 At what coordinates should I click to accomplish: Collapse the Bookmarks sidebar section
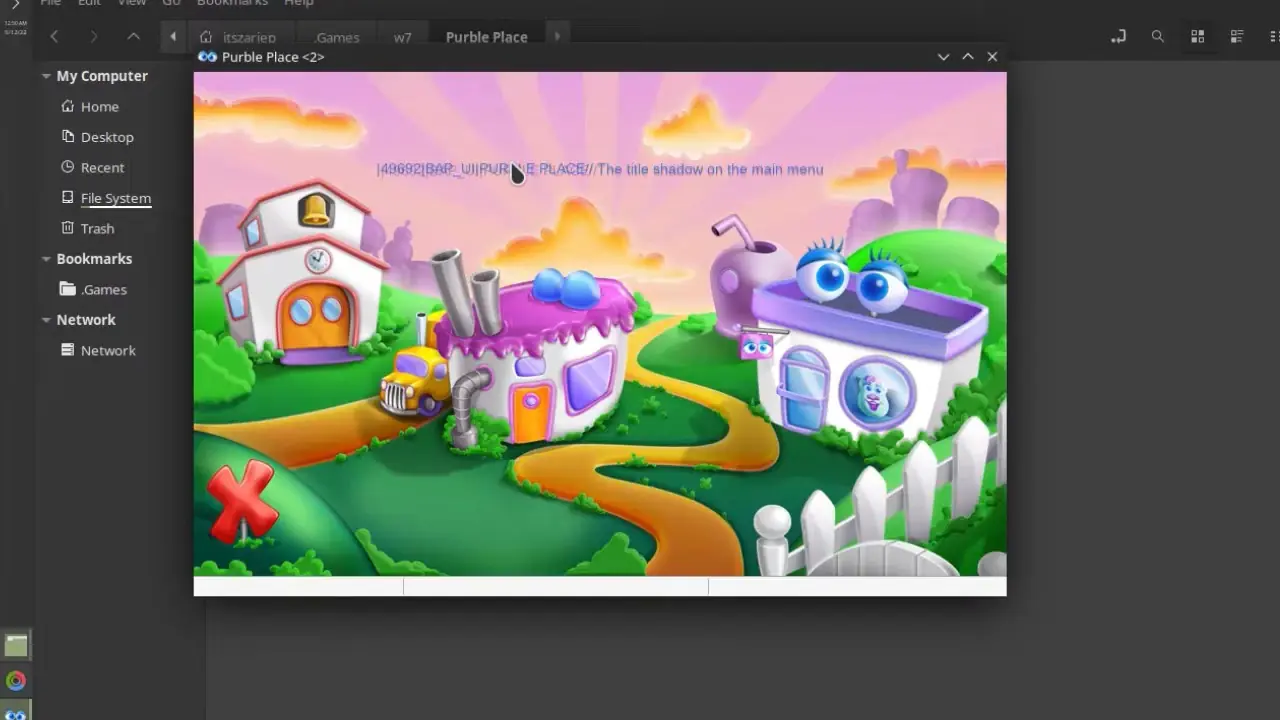[46, 259]
